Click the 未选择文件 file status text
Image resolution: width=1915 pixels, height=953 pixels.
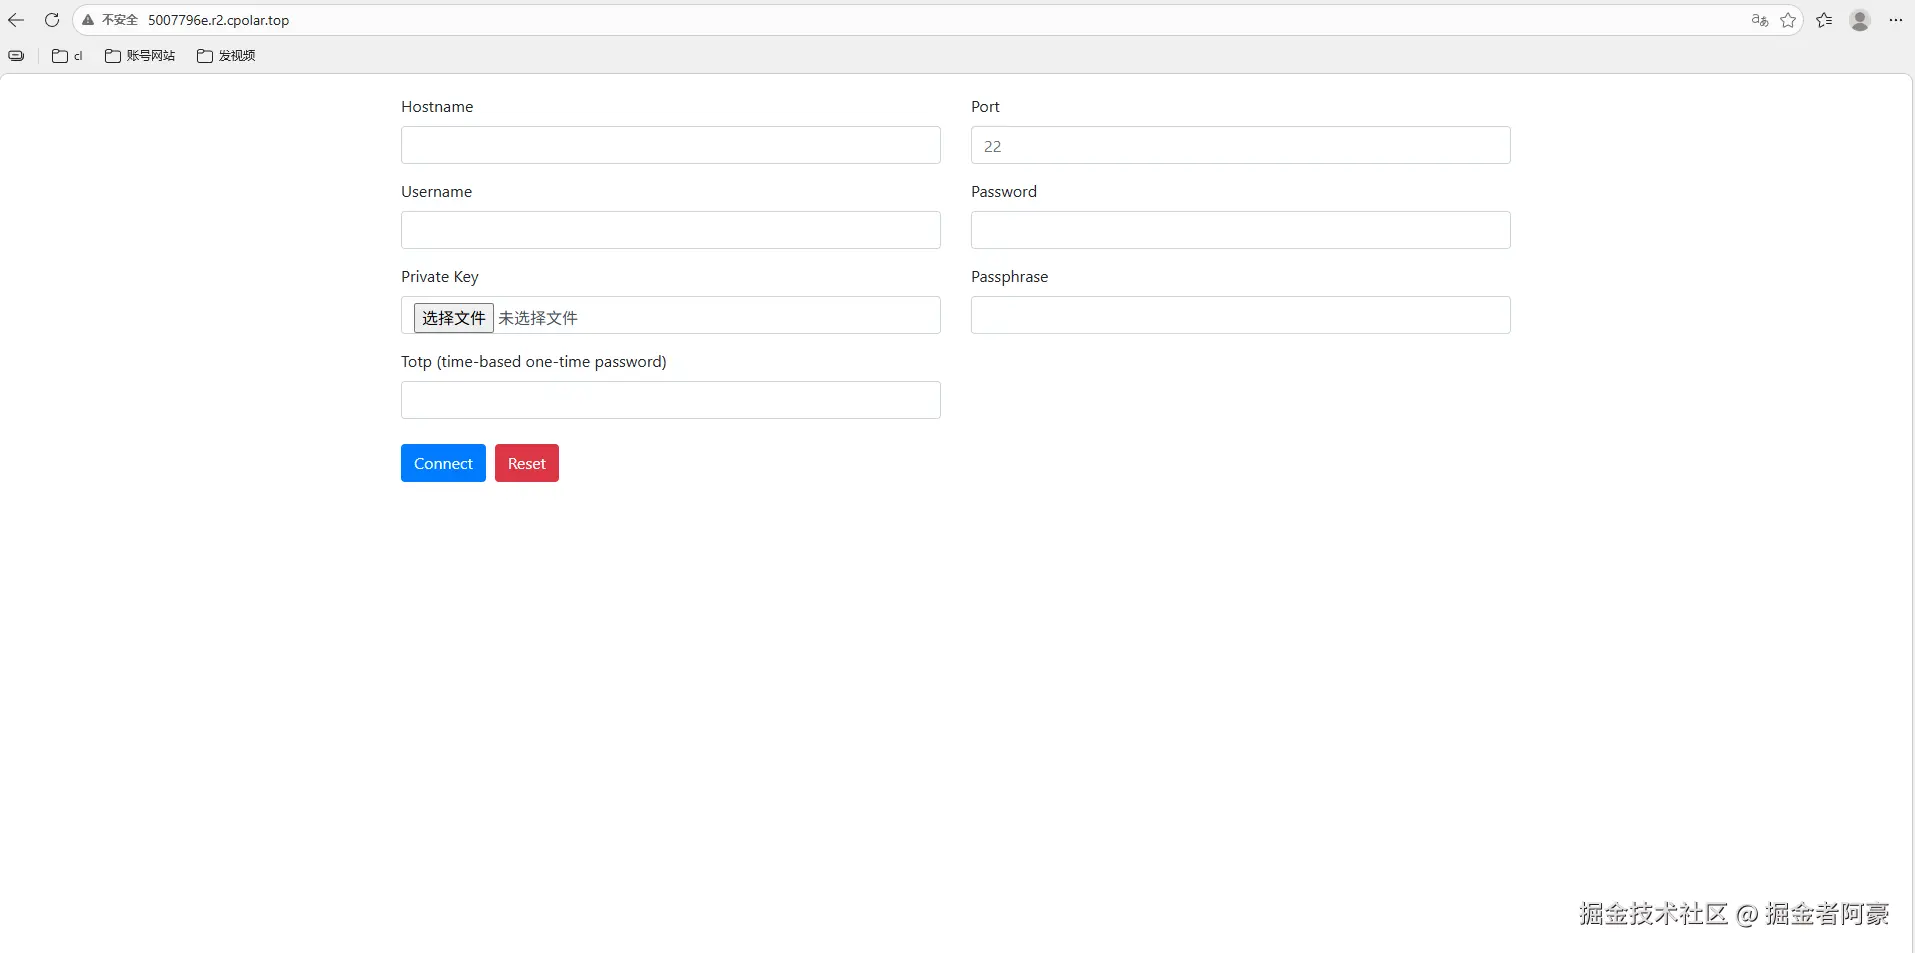click(x=538, y=318)
